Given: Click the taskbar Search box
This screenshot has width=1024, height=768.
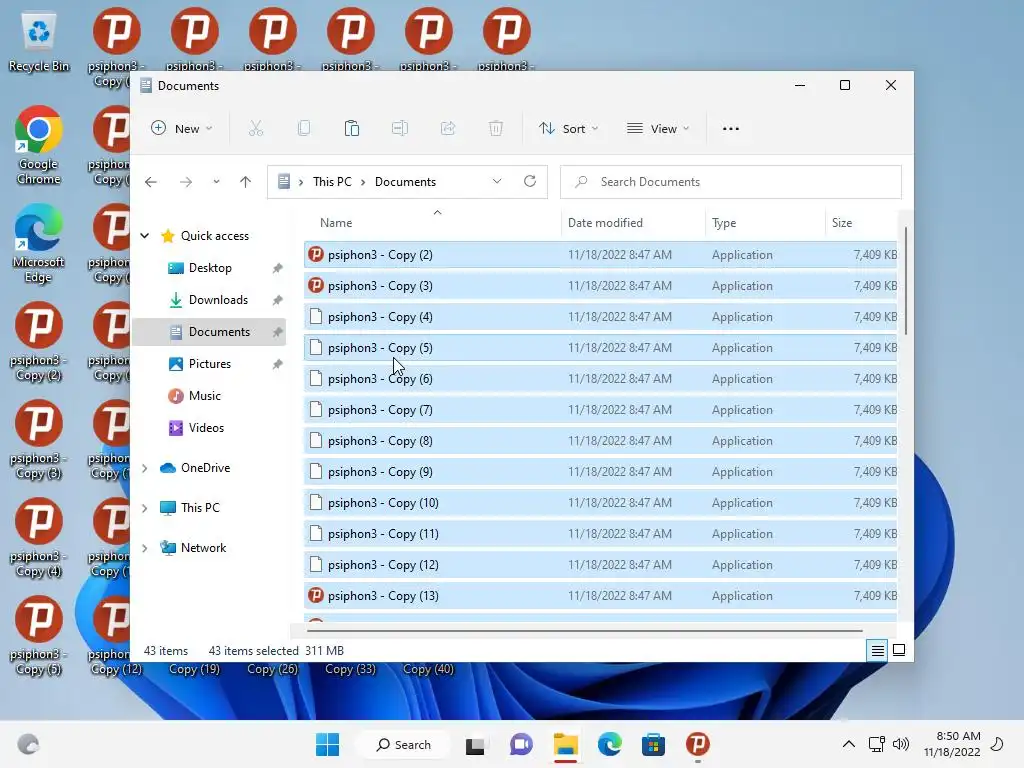Looking at the screenshot, I should pos(404,744).
